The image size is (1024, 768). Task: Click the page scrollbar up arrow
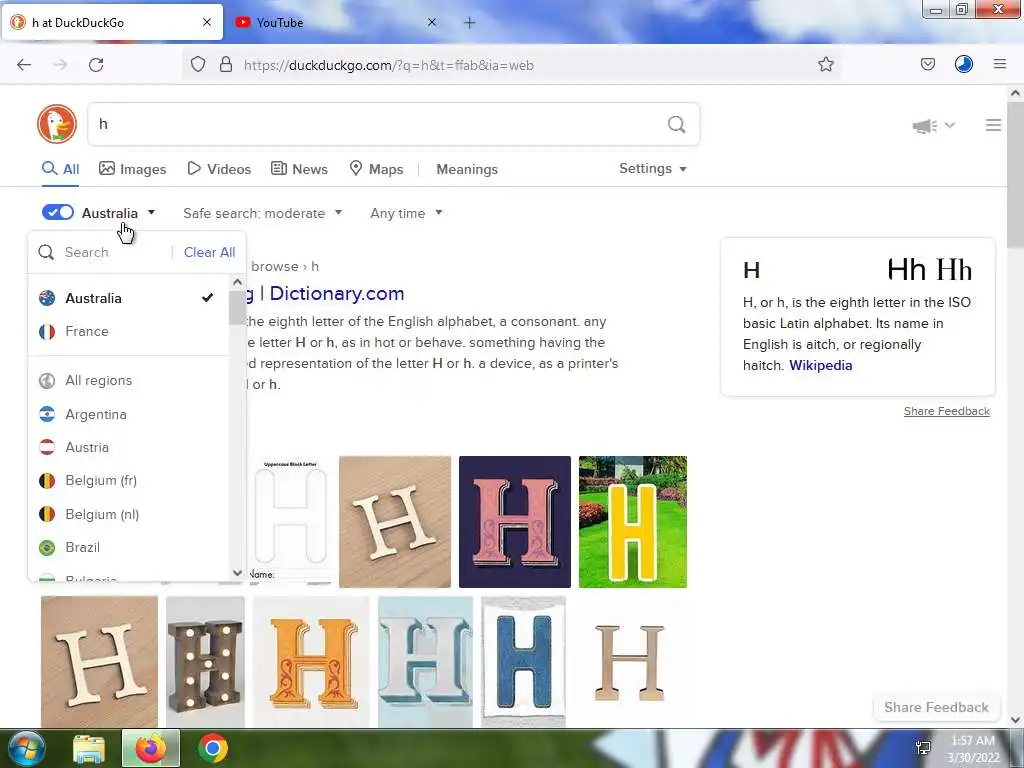click(1015, 93)
